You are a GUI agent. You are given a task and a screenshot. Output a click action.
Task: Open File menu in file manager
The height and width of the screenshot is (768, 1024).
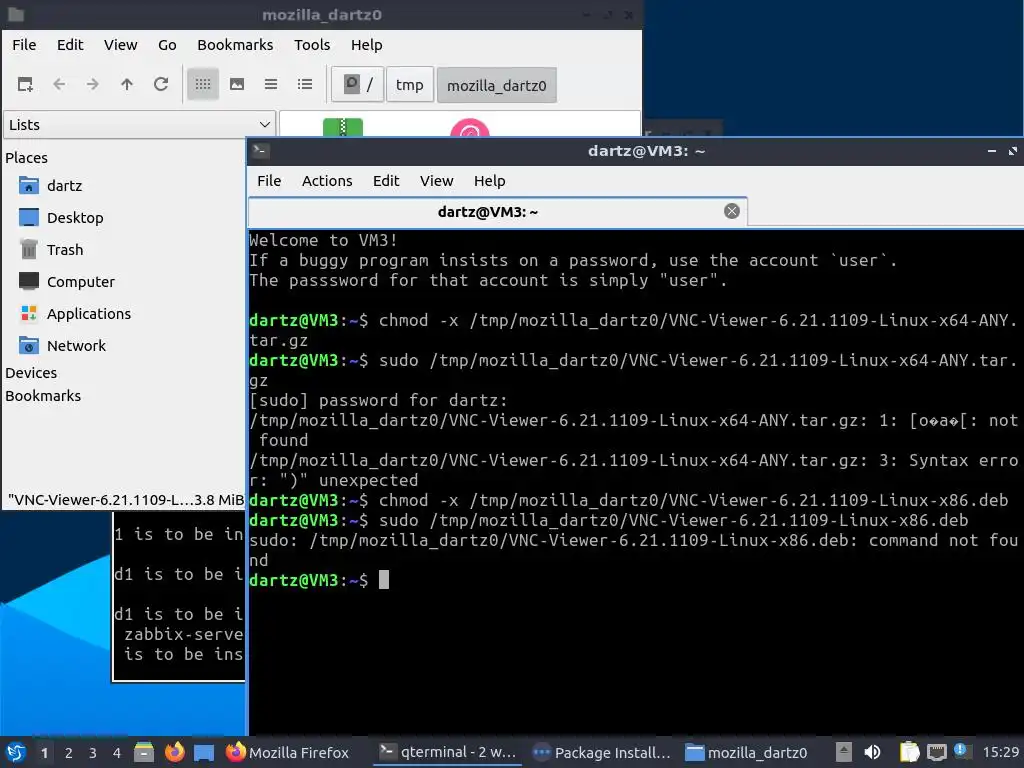(24, 45)
